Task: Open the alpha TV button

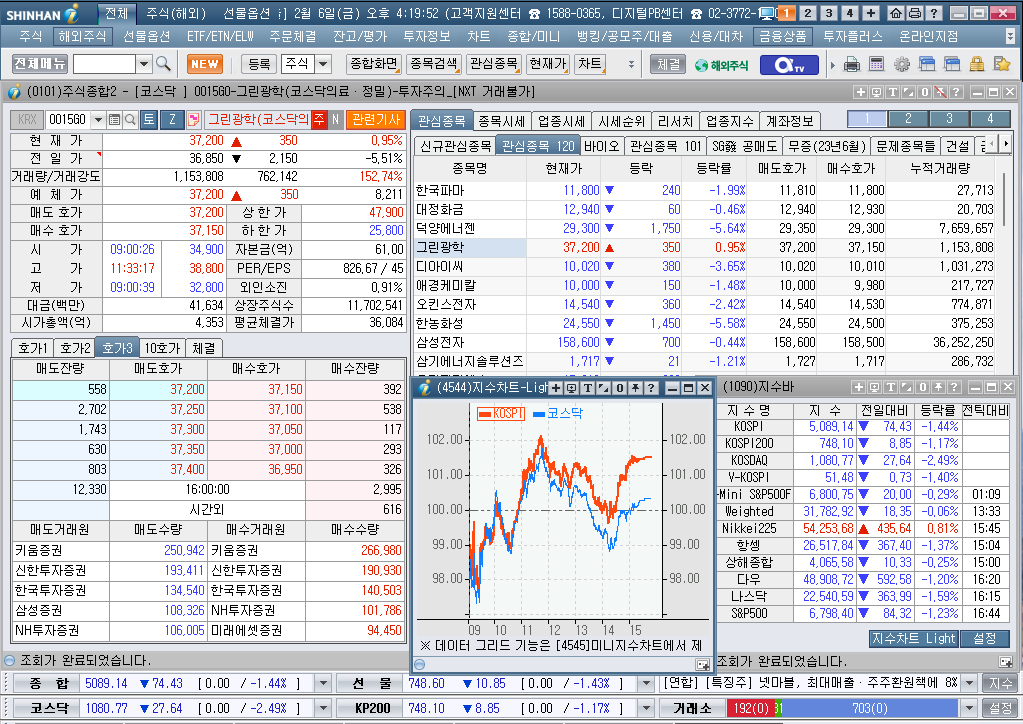Action: 788,65
